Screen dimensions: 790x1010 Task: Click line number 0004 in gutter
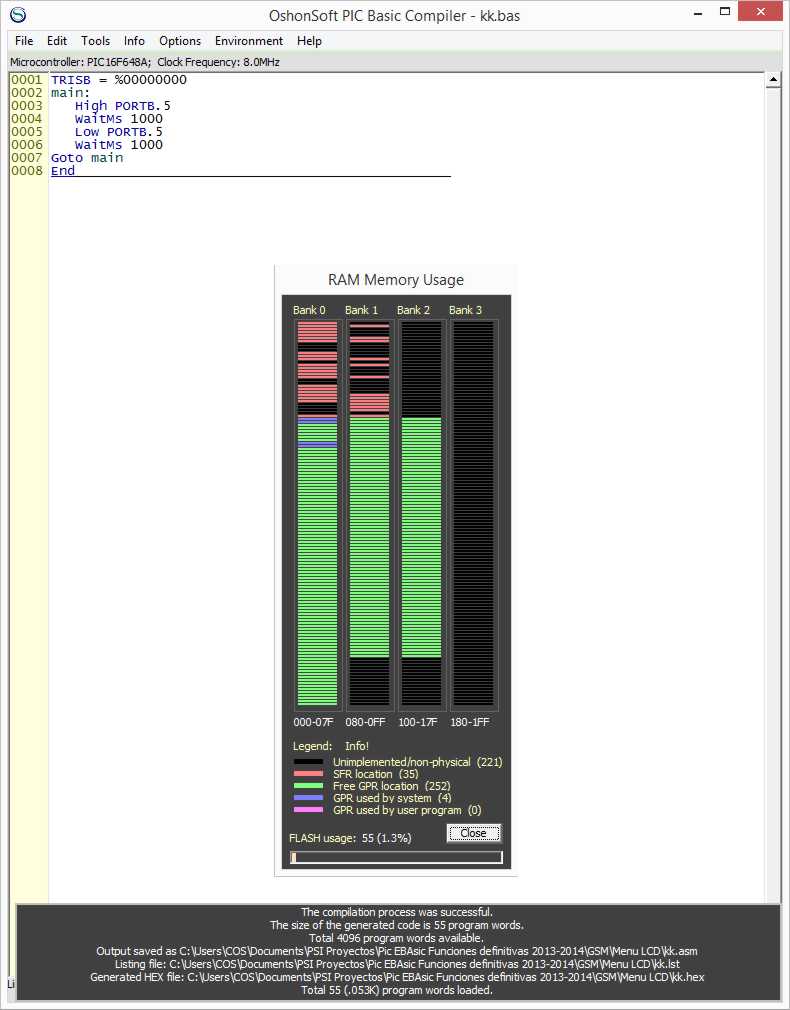(x=26, y=119)
